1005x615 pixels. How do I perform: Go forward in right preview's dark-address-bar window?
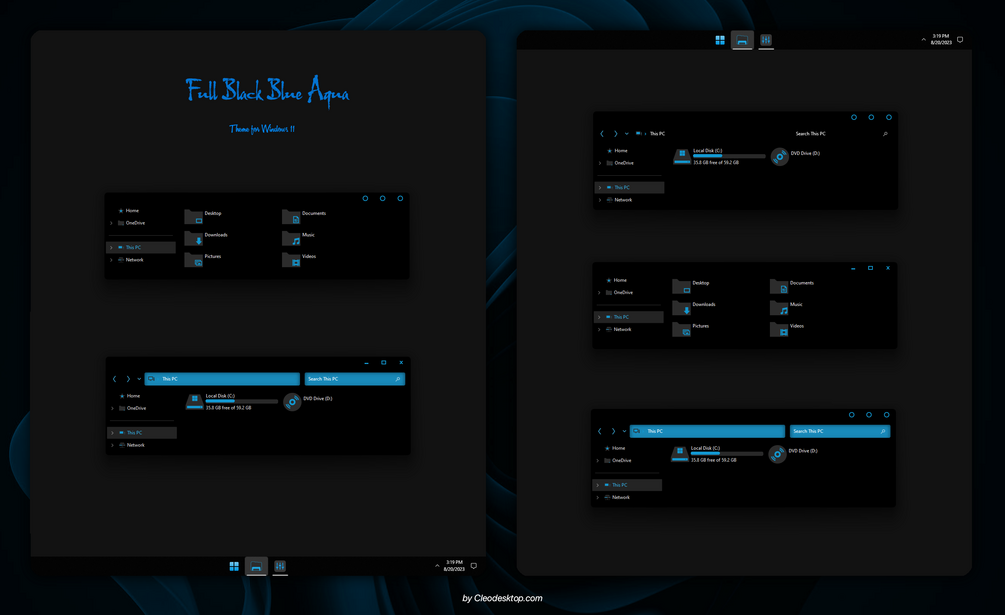pos(615,134)
